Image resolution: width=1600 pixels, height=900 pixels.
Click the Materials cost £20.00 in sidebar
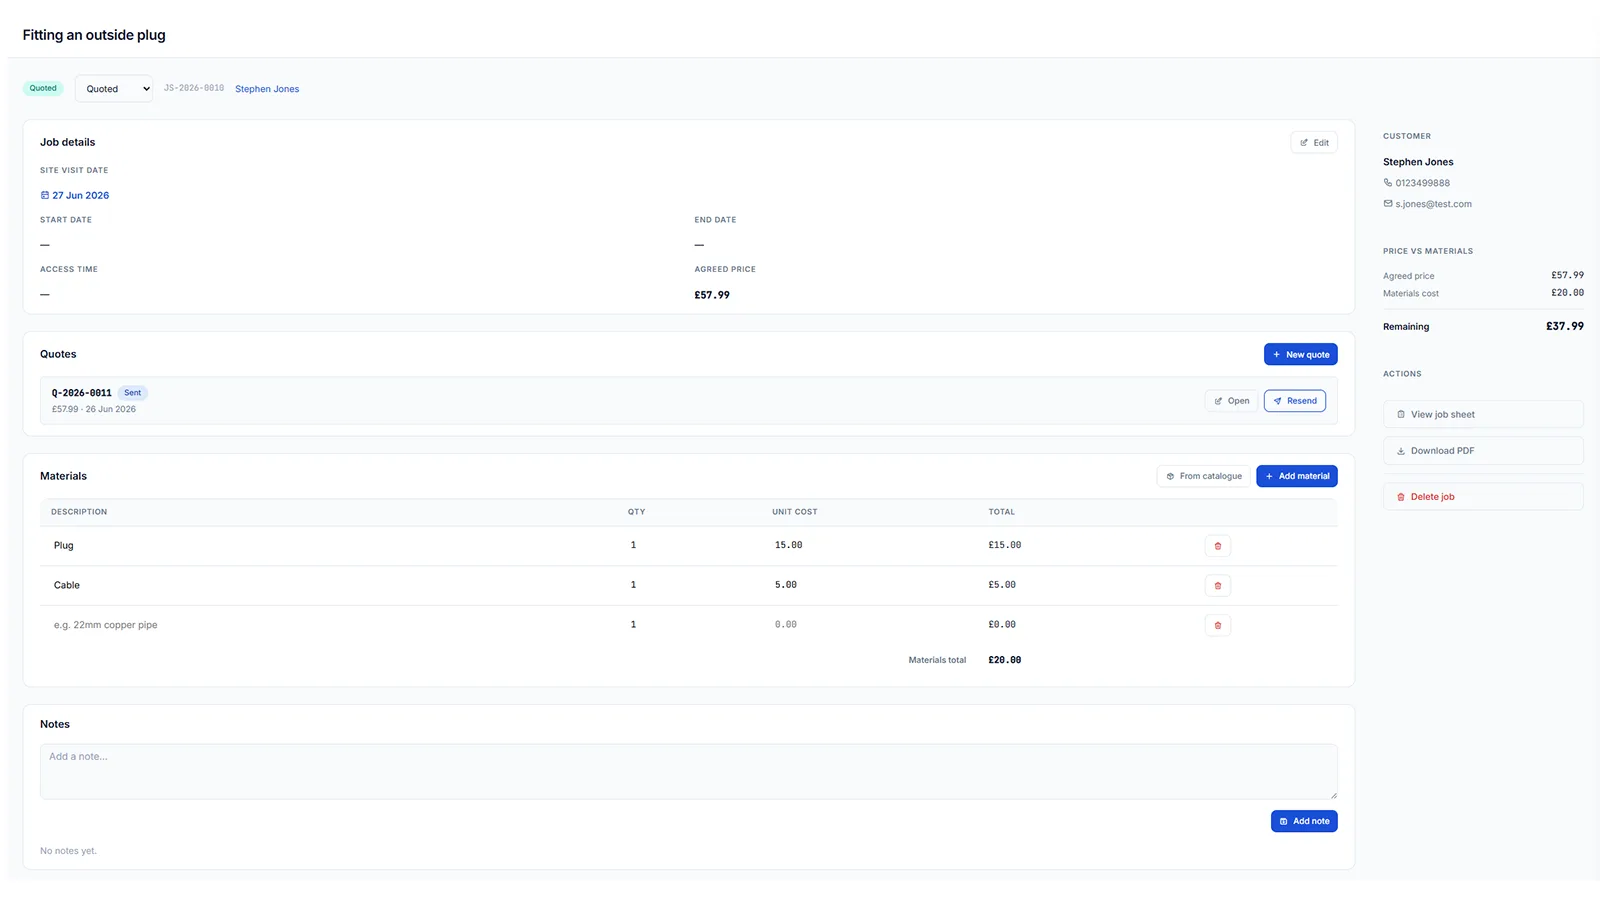coord(1567,293)
